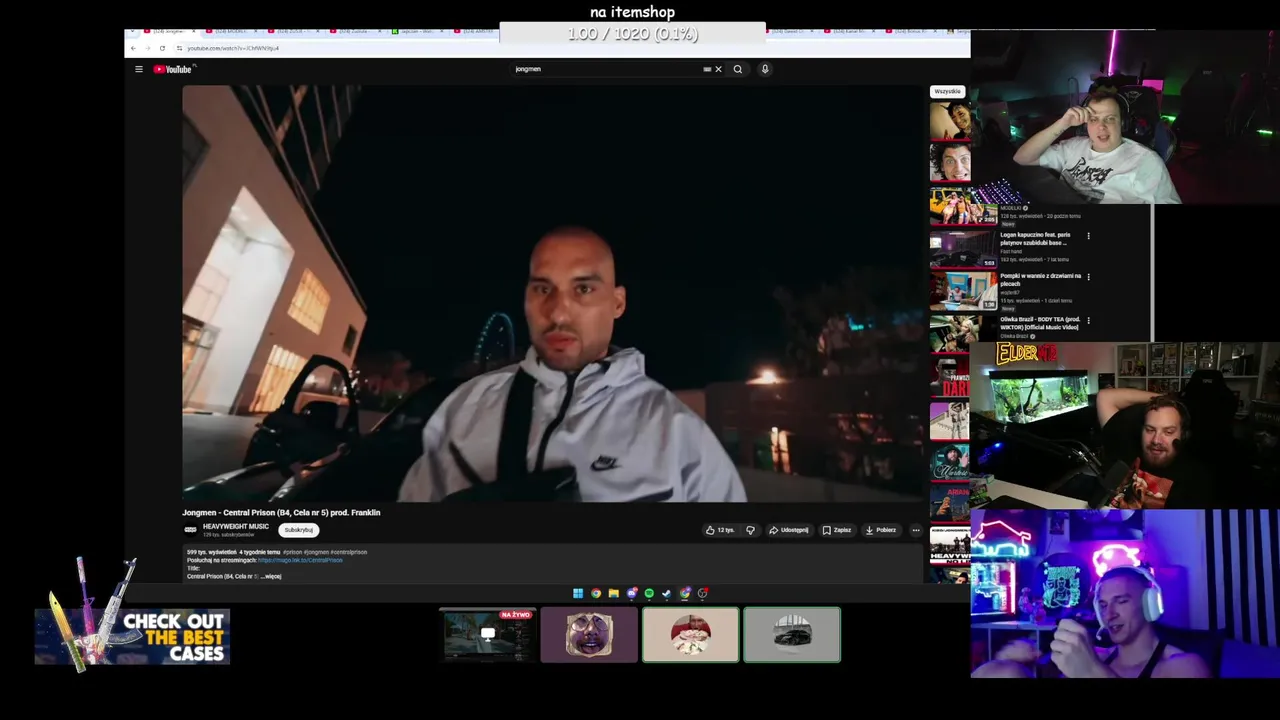Open Chrome from the taskbar
Viewport: 1280px width, 720px height.
tap(596, 593)
